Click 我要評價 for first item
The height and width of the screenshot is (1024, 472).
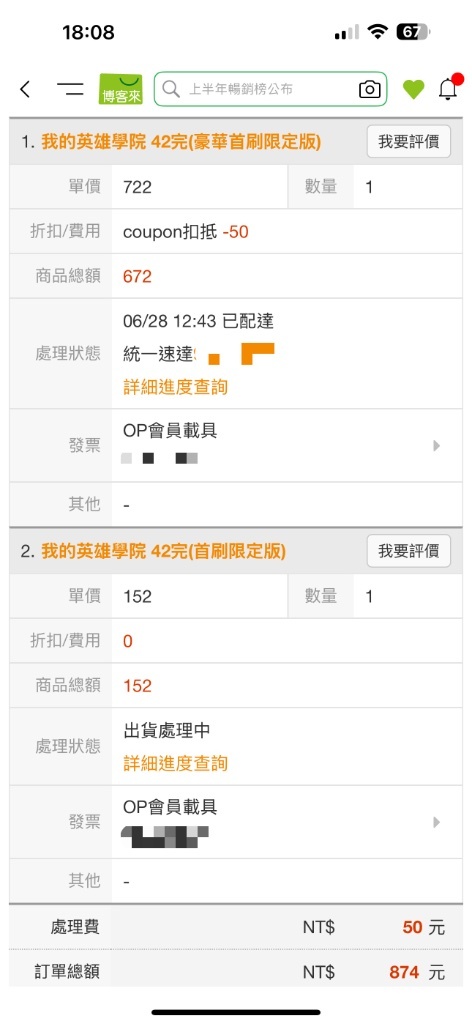[x=409, y=142]
